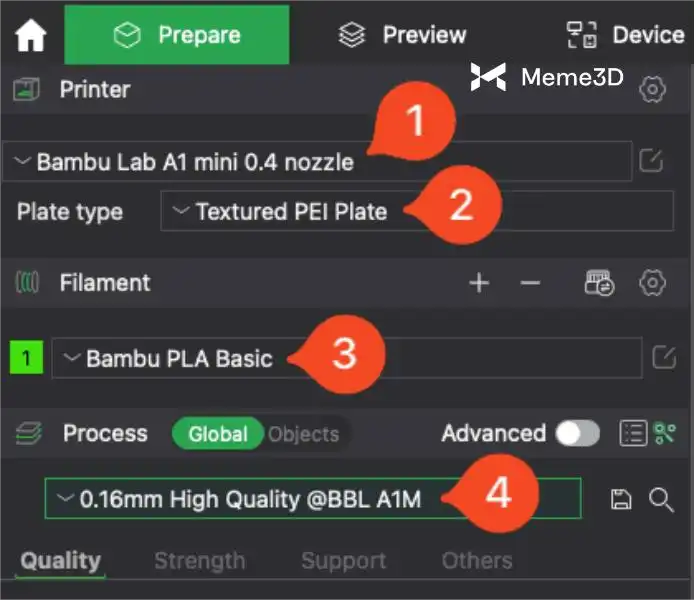Save the process preset
Viewport: 696px width, 600px height.
click(x=621, y=499)
